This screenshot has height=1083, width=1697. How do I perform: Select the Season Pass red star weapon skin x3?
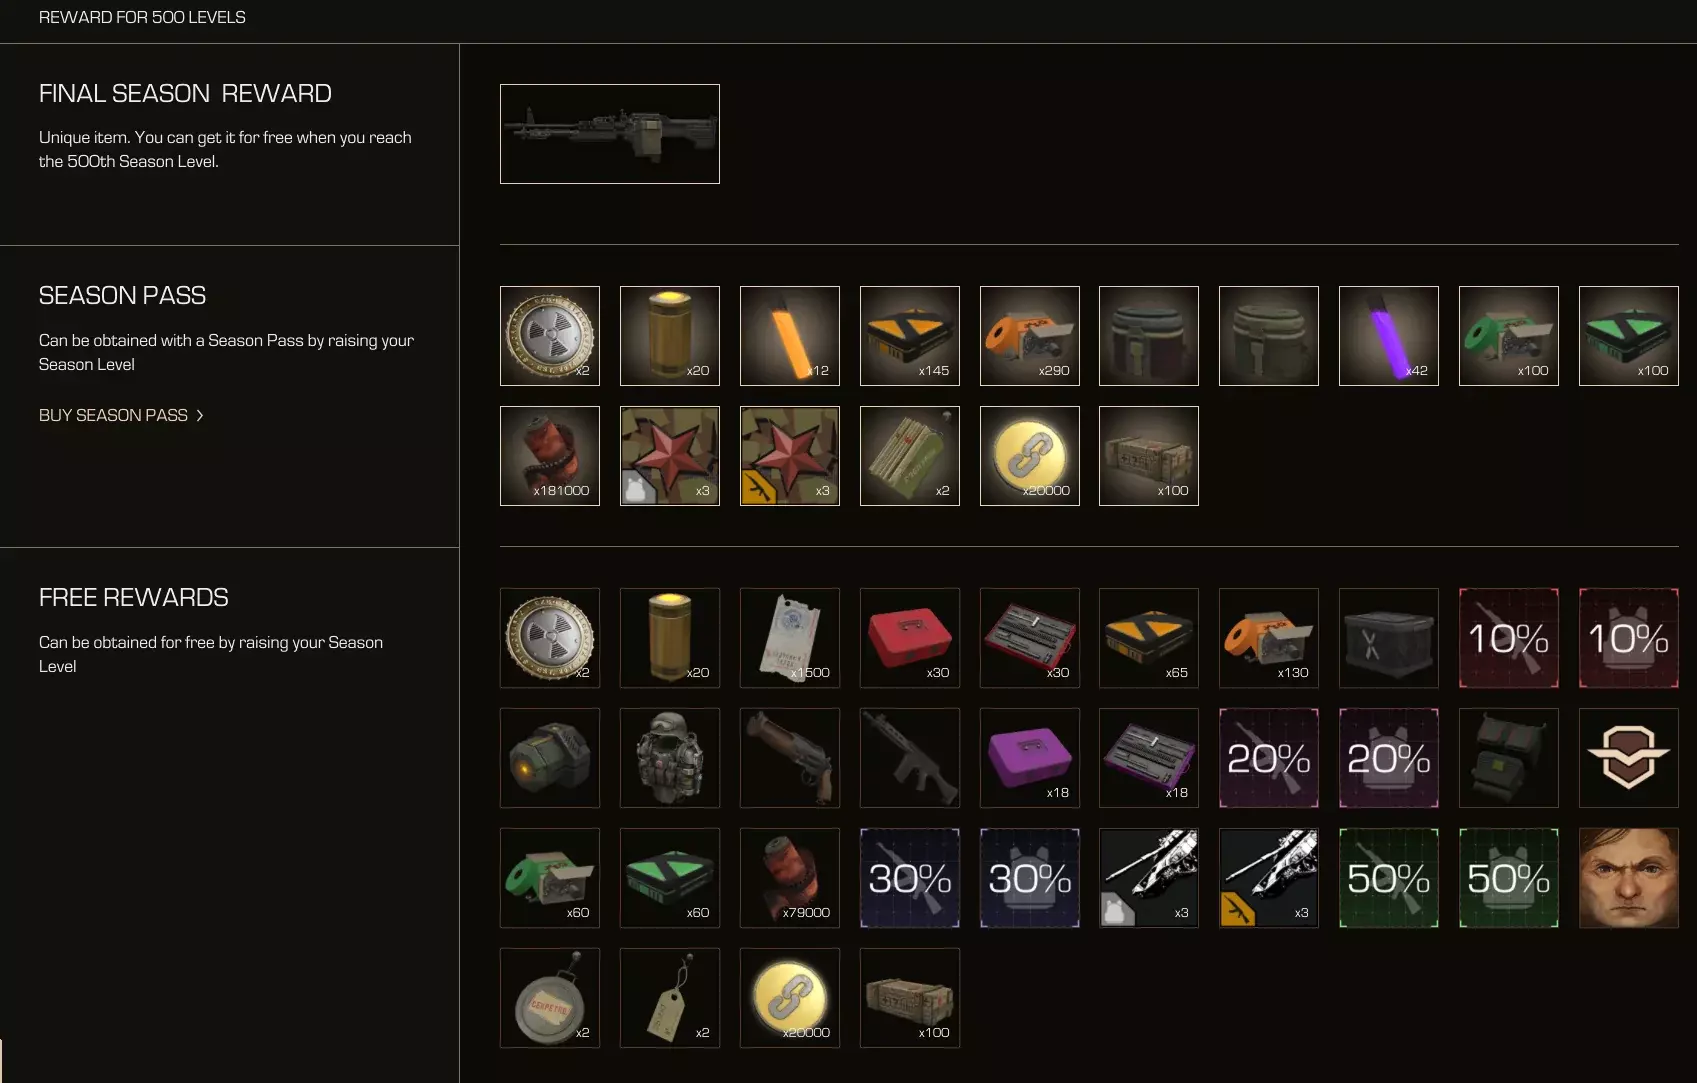(790, 456)
